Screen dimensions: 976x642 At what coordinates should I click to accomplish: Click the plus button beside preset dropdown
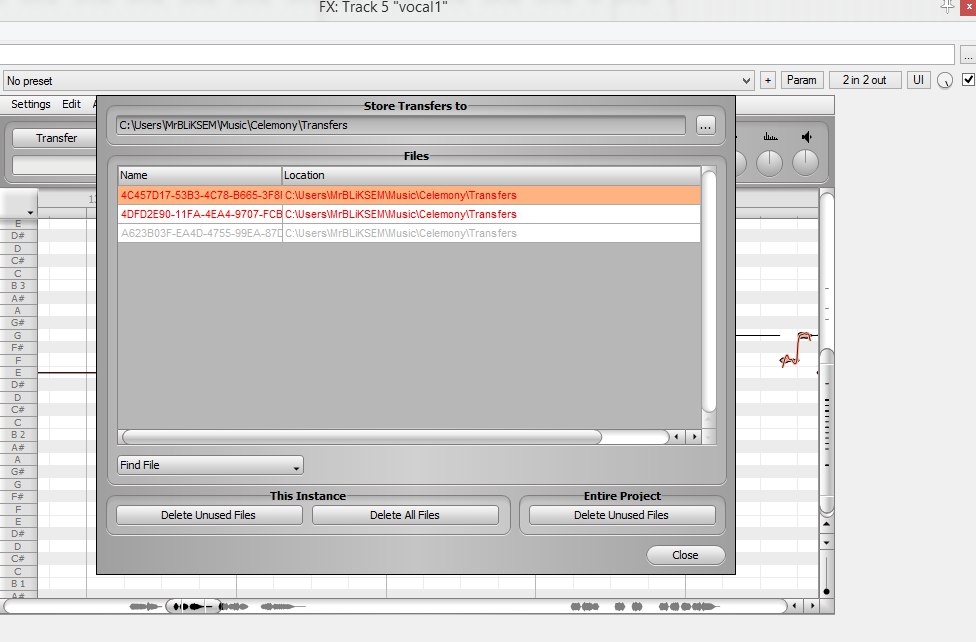click(x=768, y=80)
